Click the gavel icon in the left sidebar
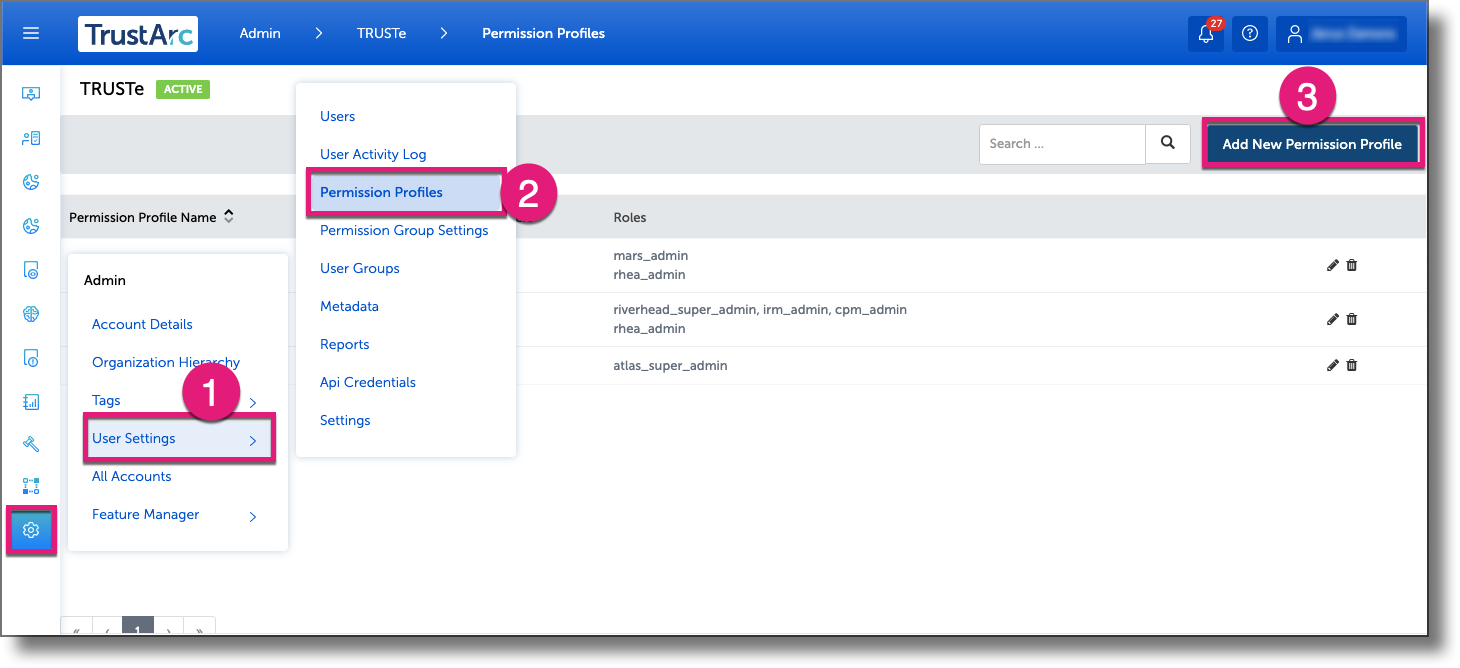Viewport: 1460px width, 668px height. 30,443
